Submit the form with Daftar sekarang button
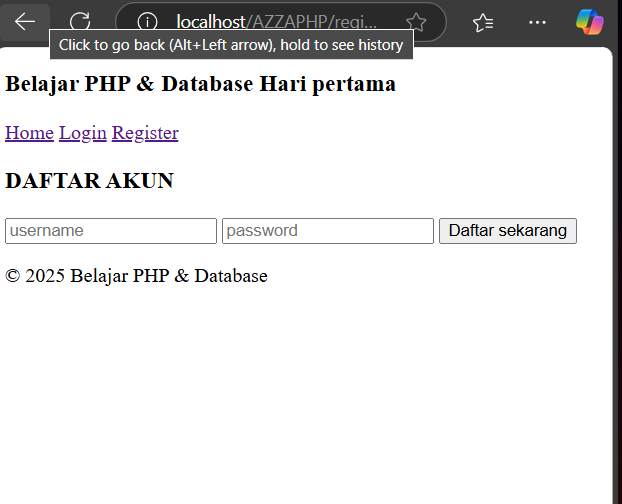The width and height of the screenshot is (622, 504). tap(508, 231)
